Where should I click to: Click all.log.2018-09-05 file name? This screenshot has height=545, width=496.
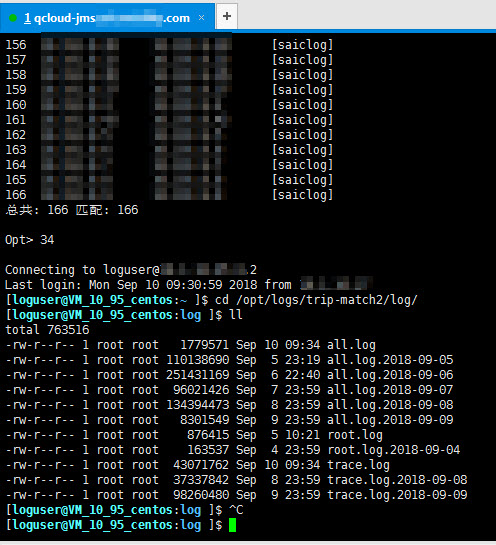click(390, 360)
